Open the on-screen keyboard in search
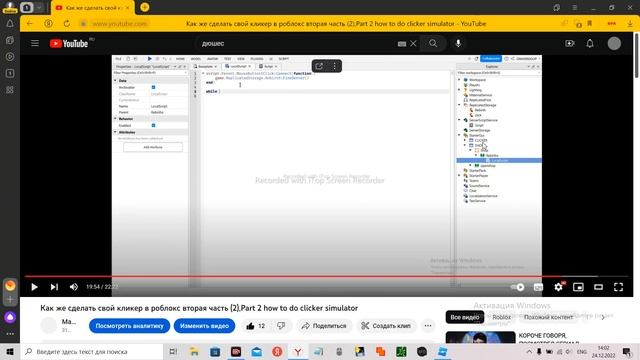This screenshot has height=360, width=640. coord(402,44)
